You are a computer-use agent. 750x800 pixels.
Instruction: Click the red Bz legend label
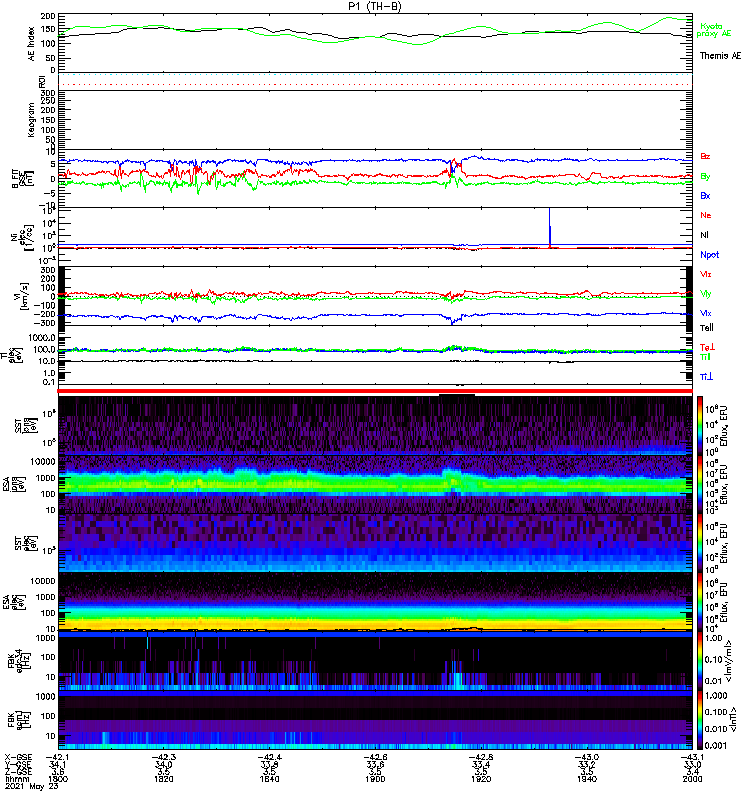pos(705,156)
